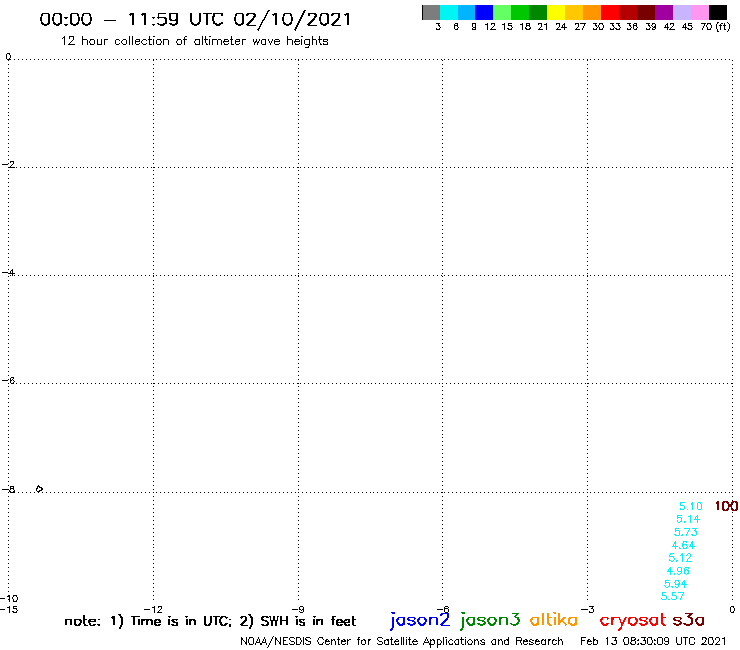Pick the orange swatch in the wave legend
This screenshot has height=650, width=740.
tap(592, 12)
